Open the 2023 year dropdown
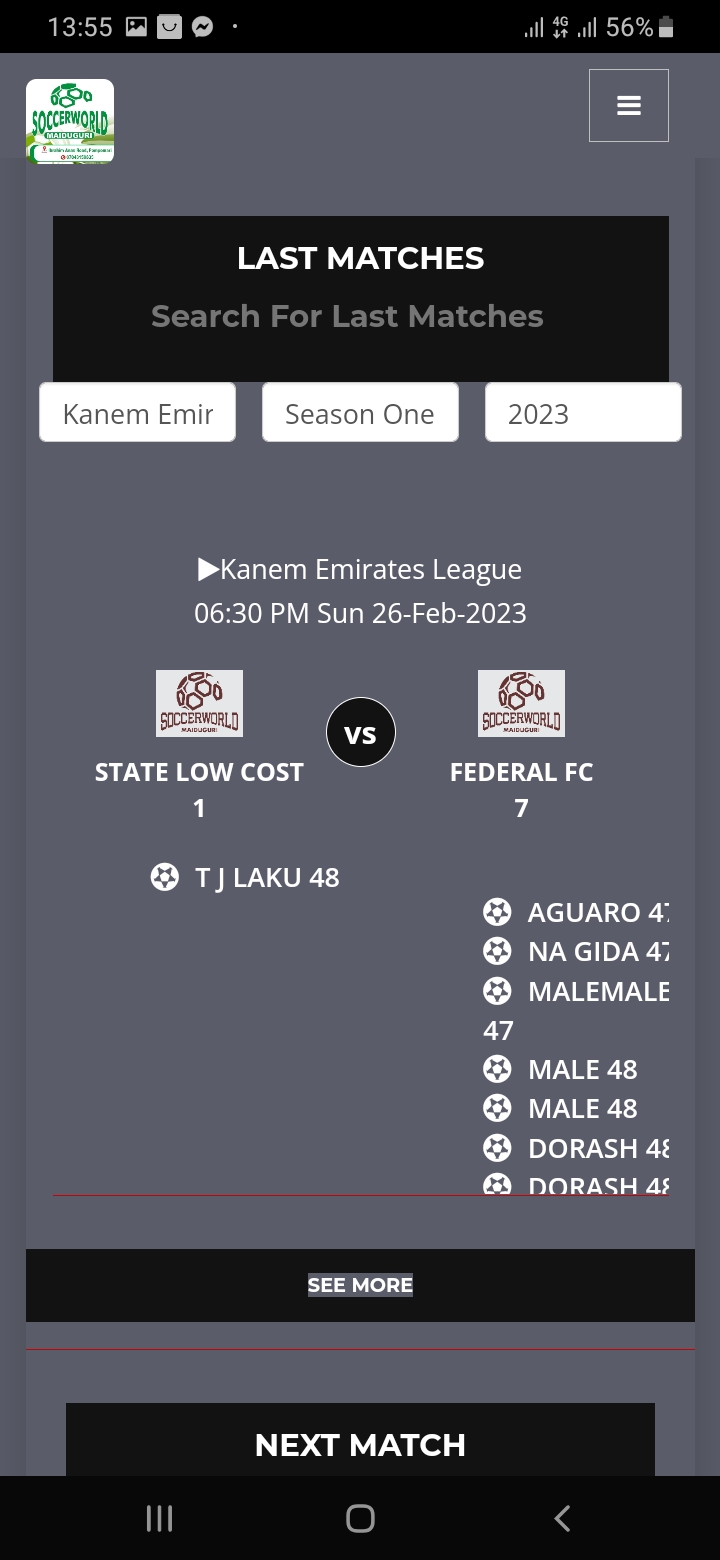 (x=583, y=412)
